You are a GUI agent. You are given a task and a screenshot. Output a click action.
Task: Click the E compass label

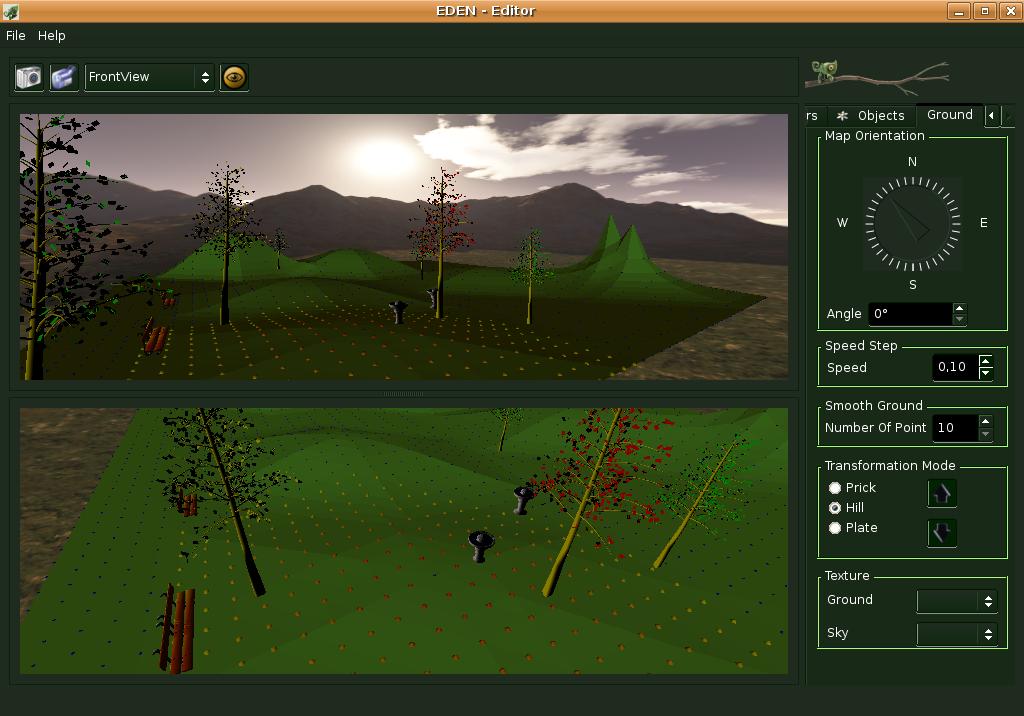pos(984,223)
